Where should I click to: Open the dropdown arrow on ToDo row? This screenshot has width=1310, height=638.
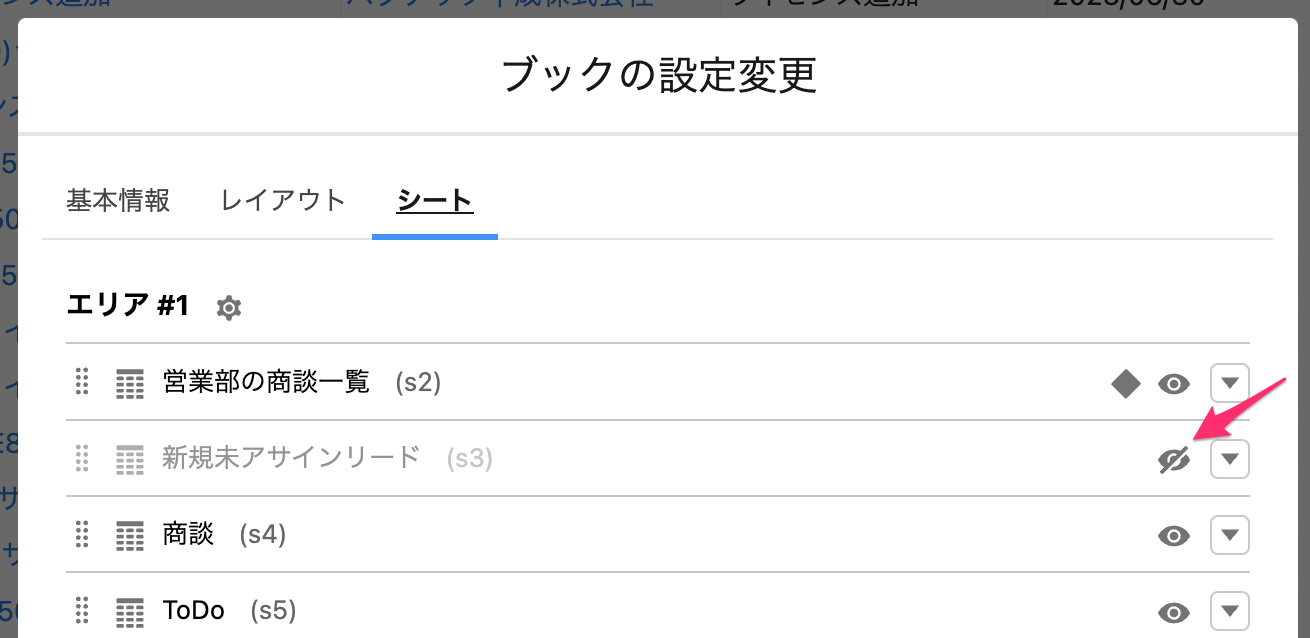click(x=1230, y=611)
